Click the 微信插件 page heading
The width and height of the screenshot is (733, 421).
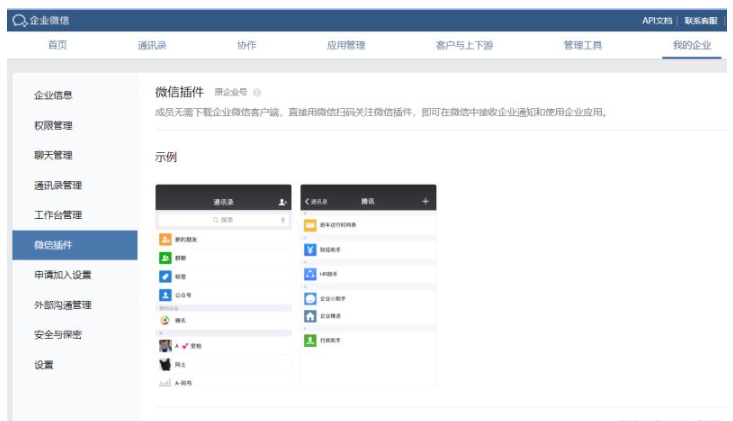pos(180,92)
